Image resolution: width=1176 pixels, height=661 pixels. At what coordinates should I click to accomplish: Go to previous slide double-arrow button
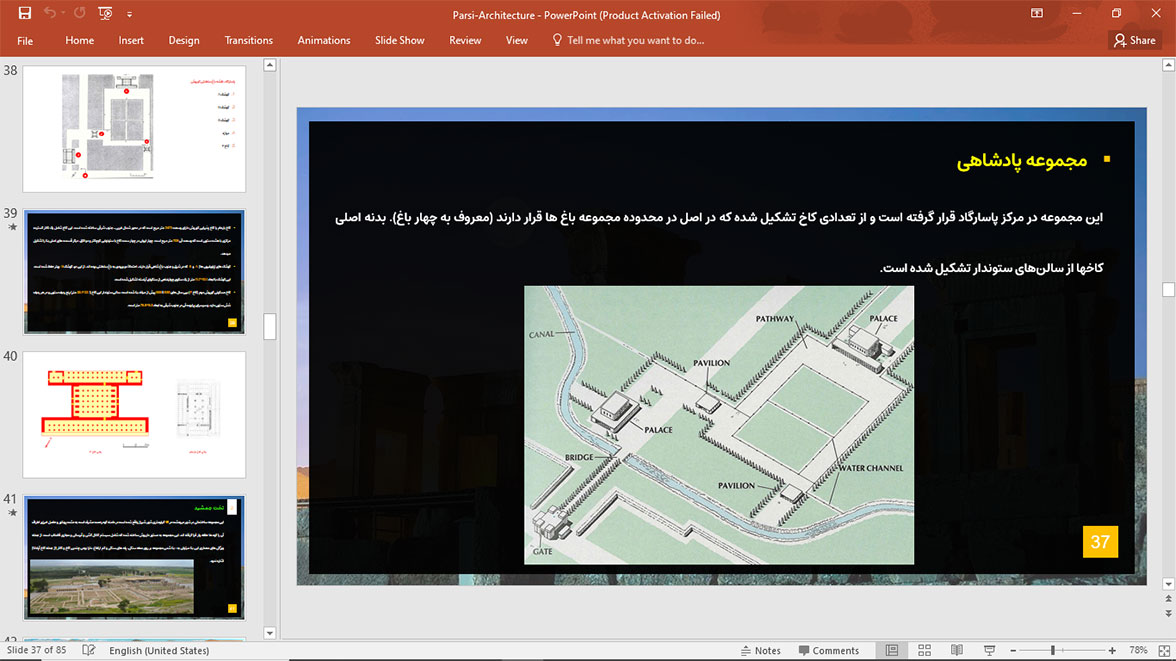point(1168,599)
